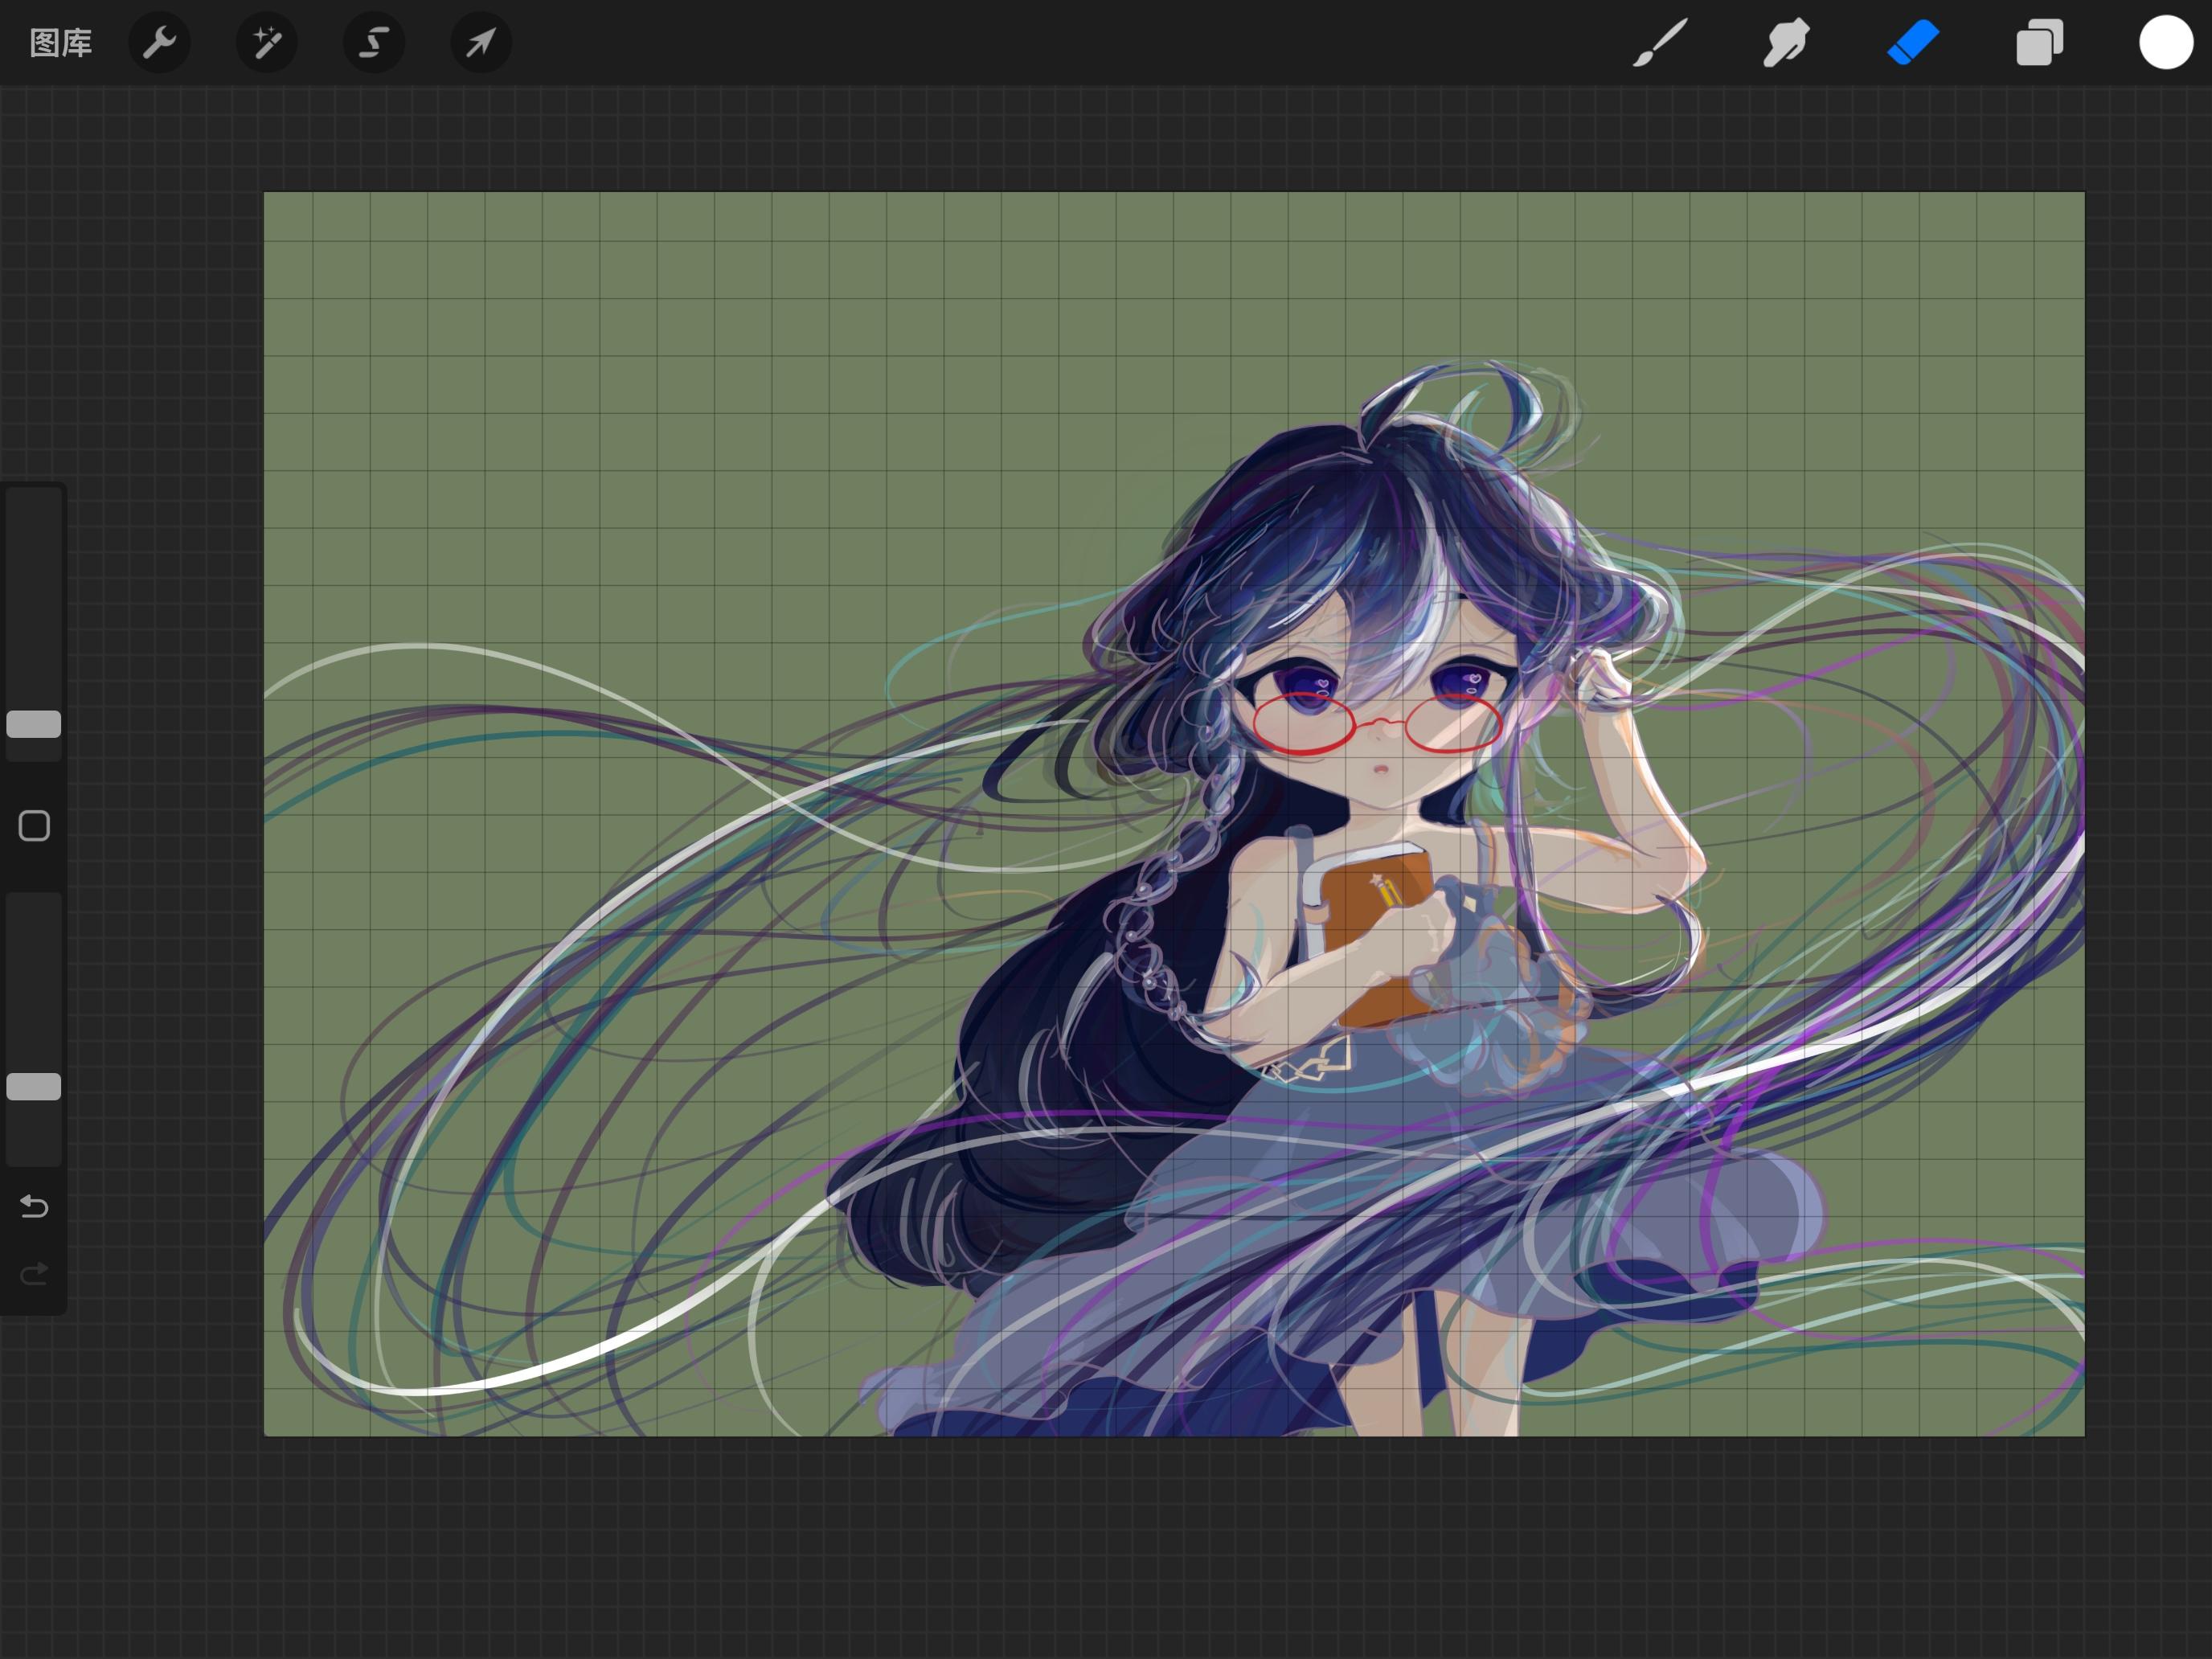Click the brush size slider handle
The height and width of the screenshot is (1659, 2212).
[34, 724]
